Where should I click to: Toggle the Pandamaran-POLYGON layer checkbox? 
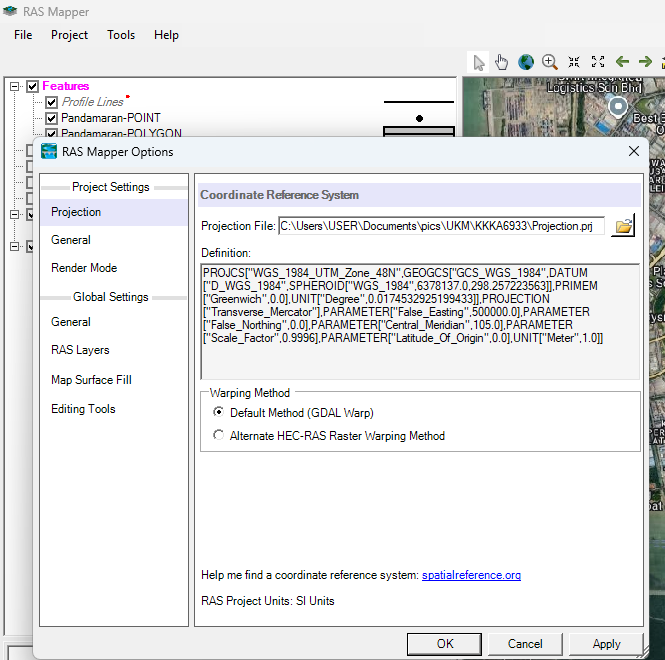coord(51,133)
